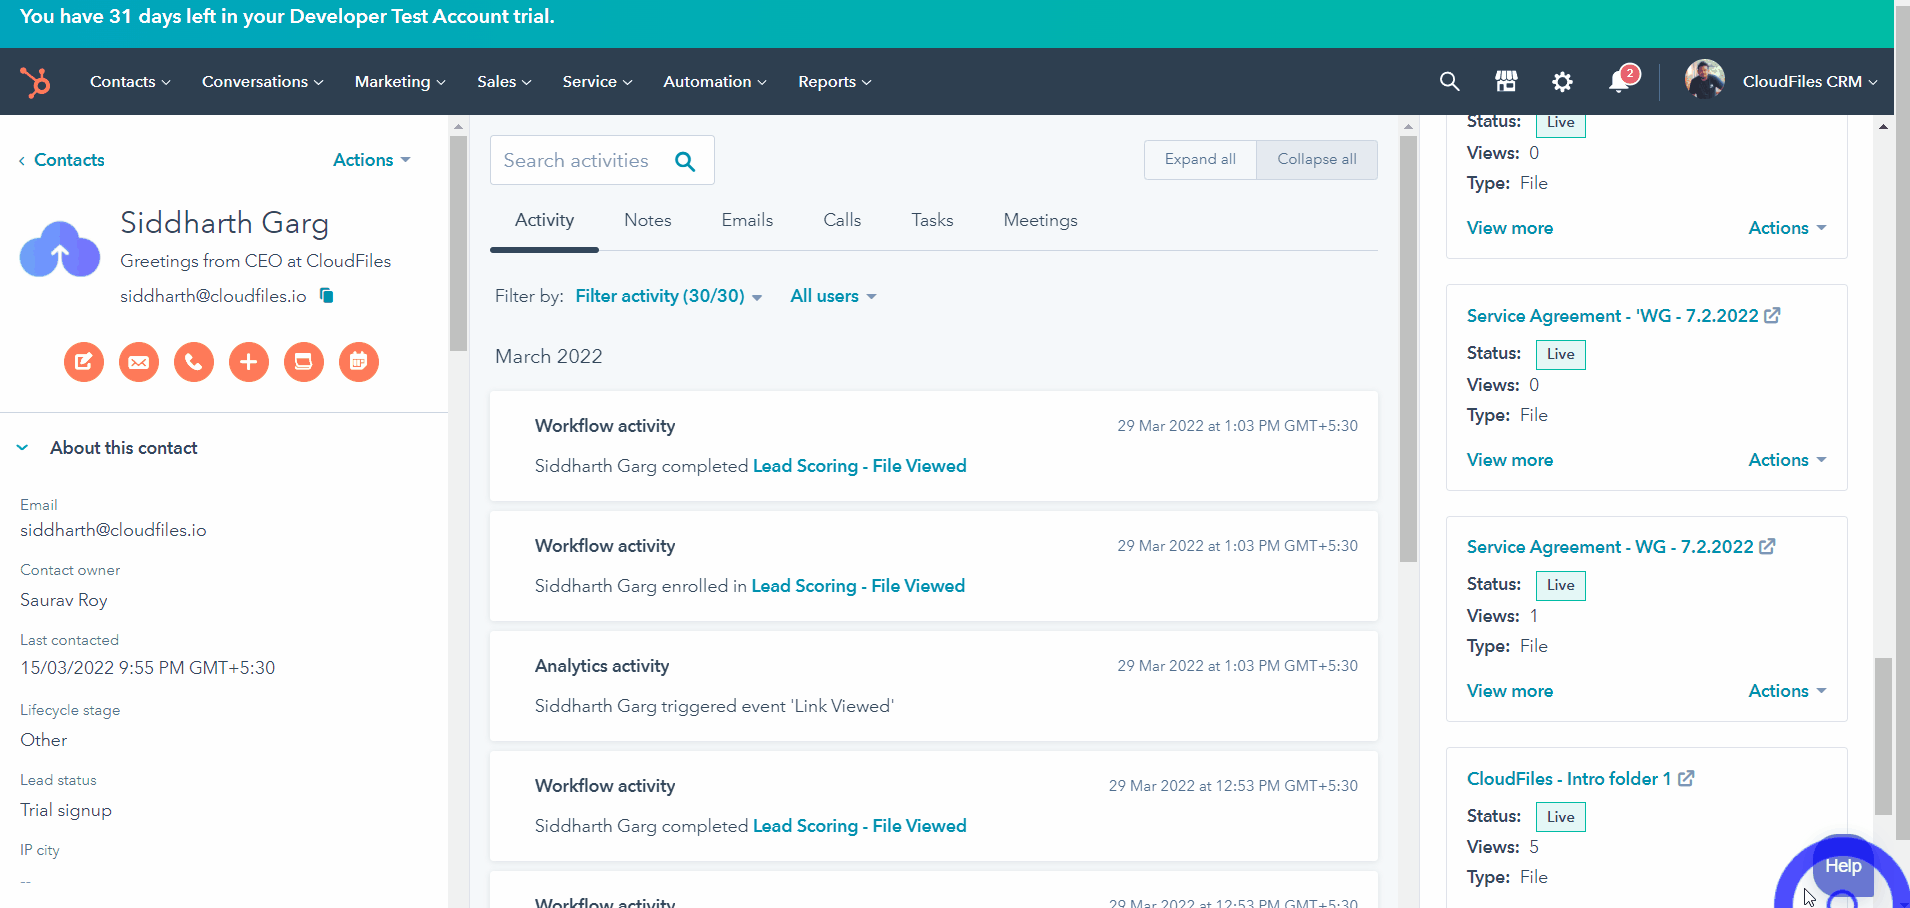The image size is (1910, 908).
Task: Open Actions menu on topmost file card
Action: (1787, 228)
